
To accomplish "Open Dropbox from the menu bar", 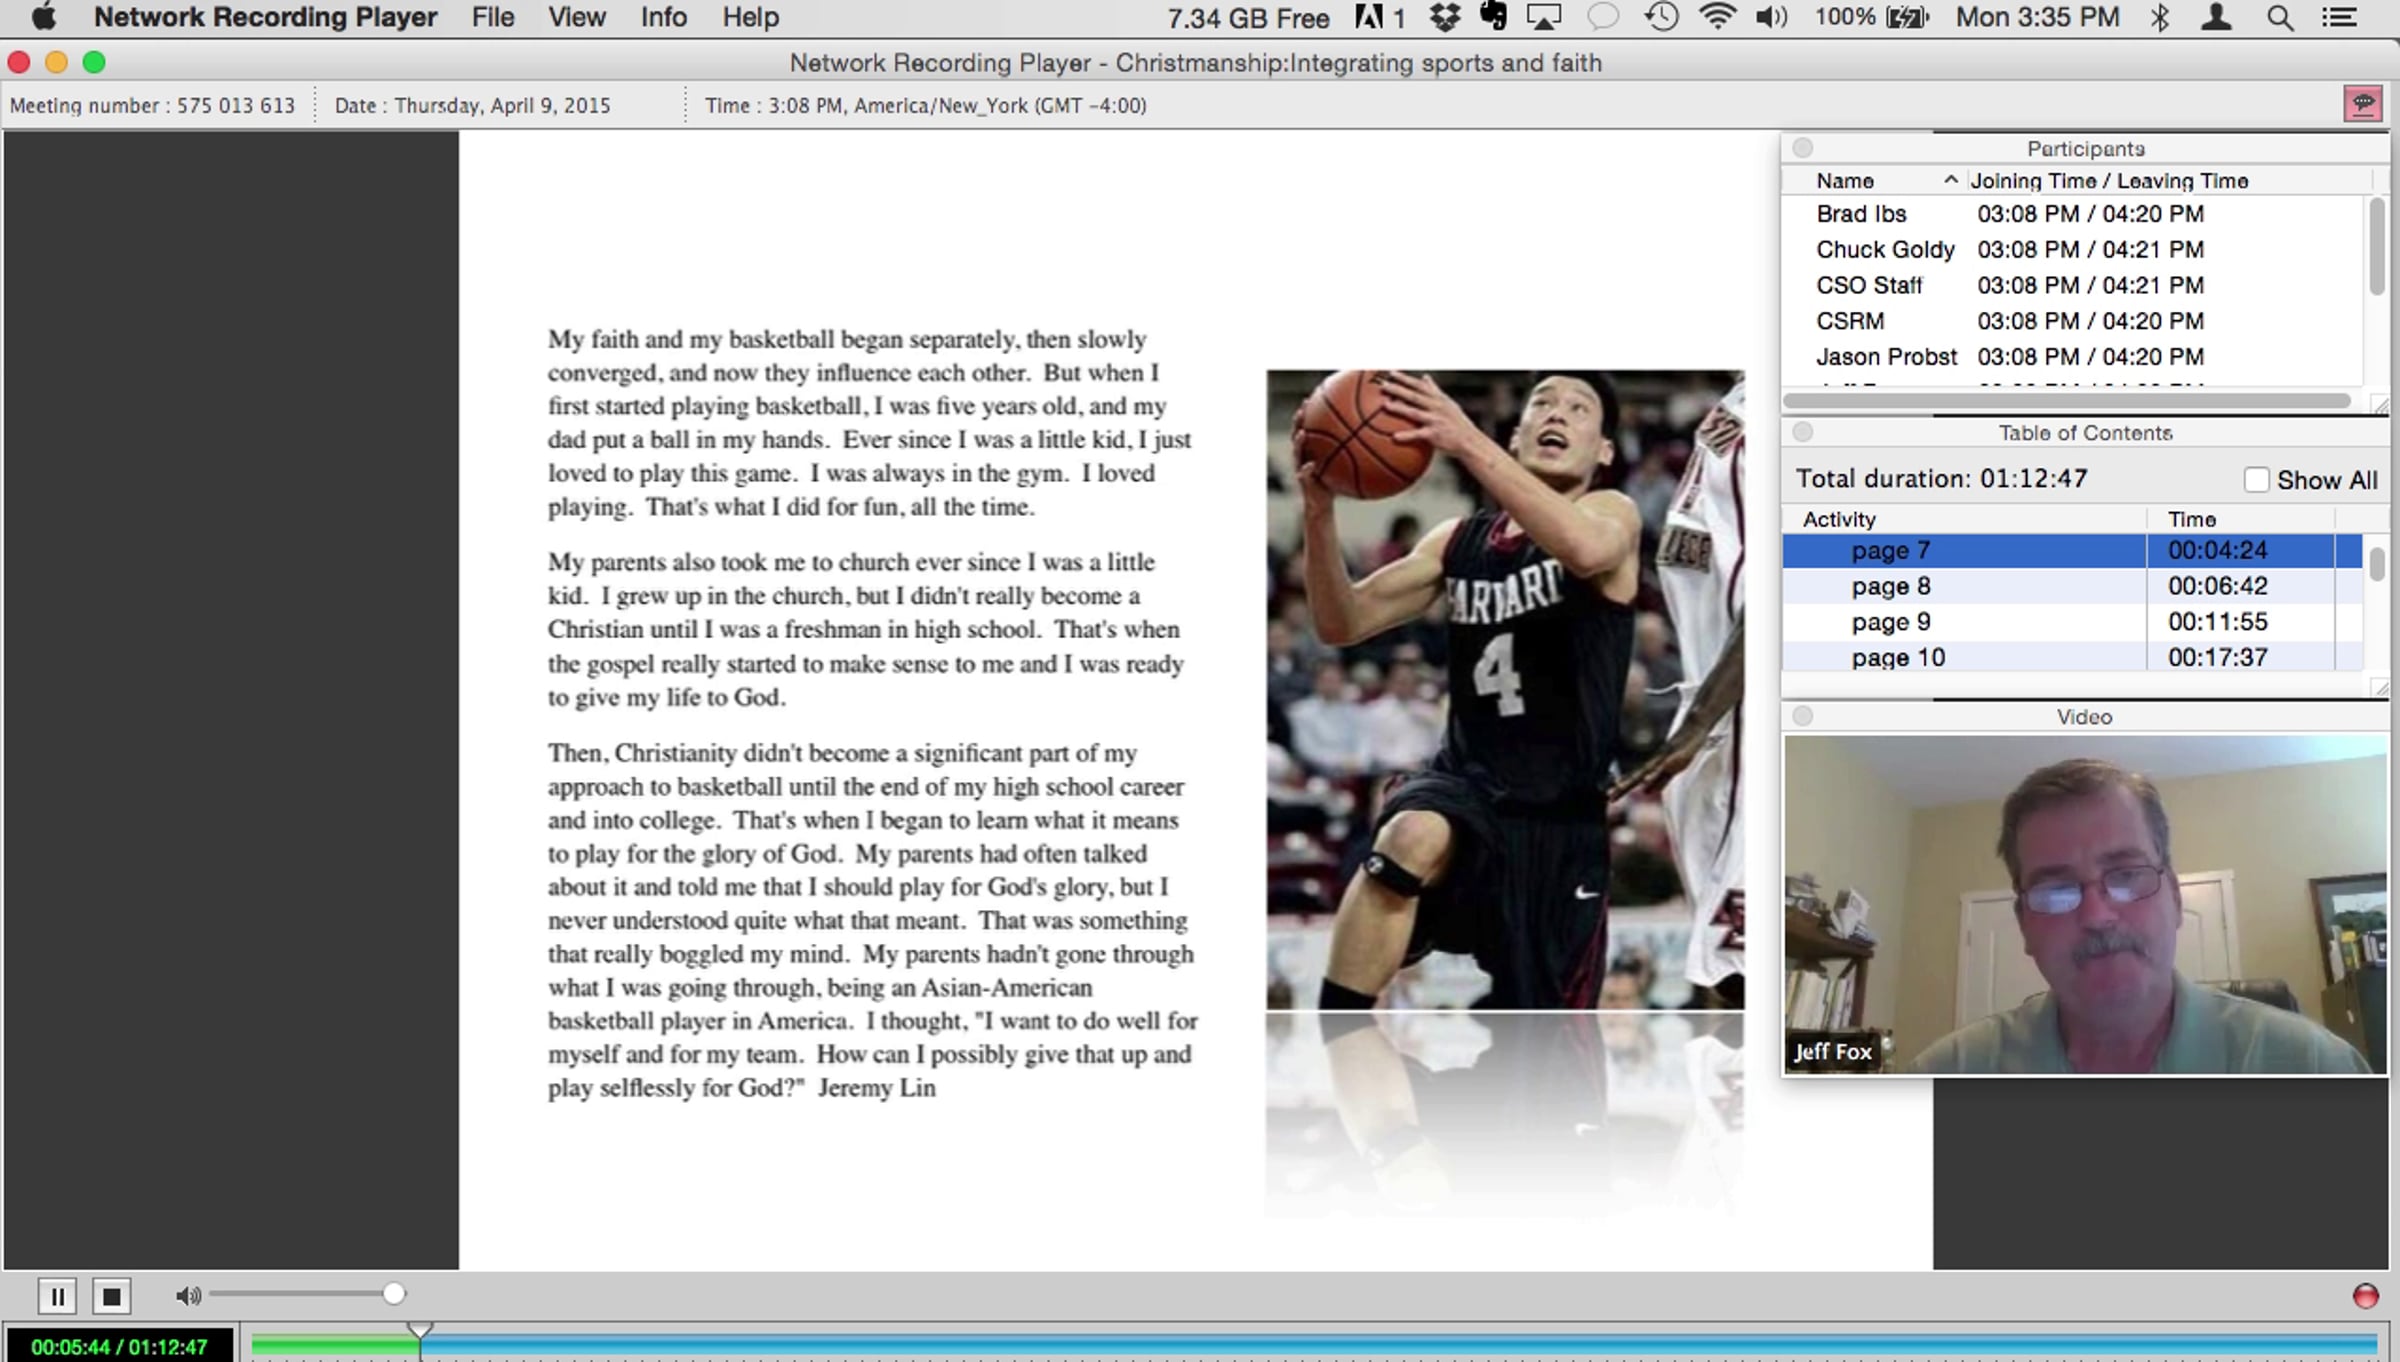I will click(x=1445, y=17).
